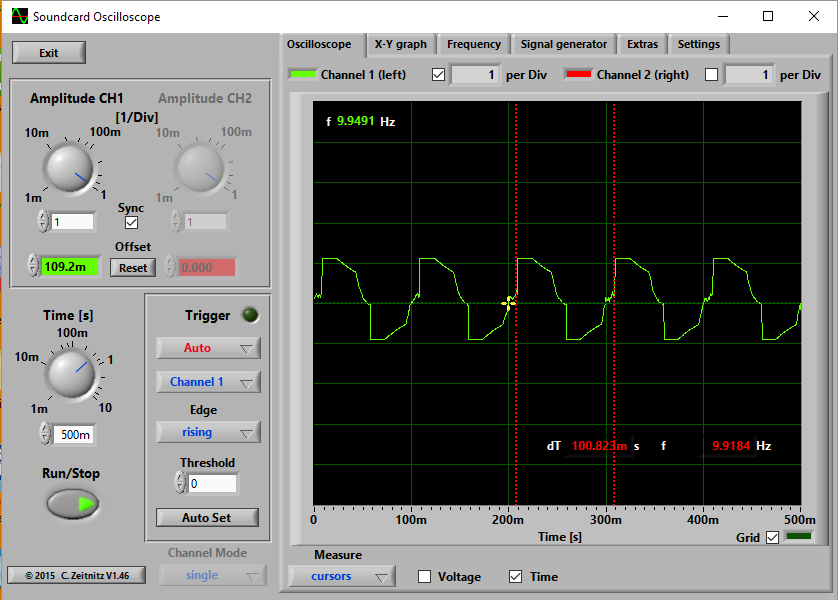
Task: Open the Edge dropdown showing rising
Action: pos(207,431)
